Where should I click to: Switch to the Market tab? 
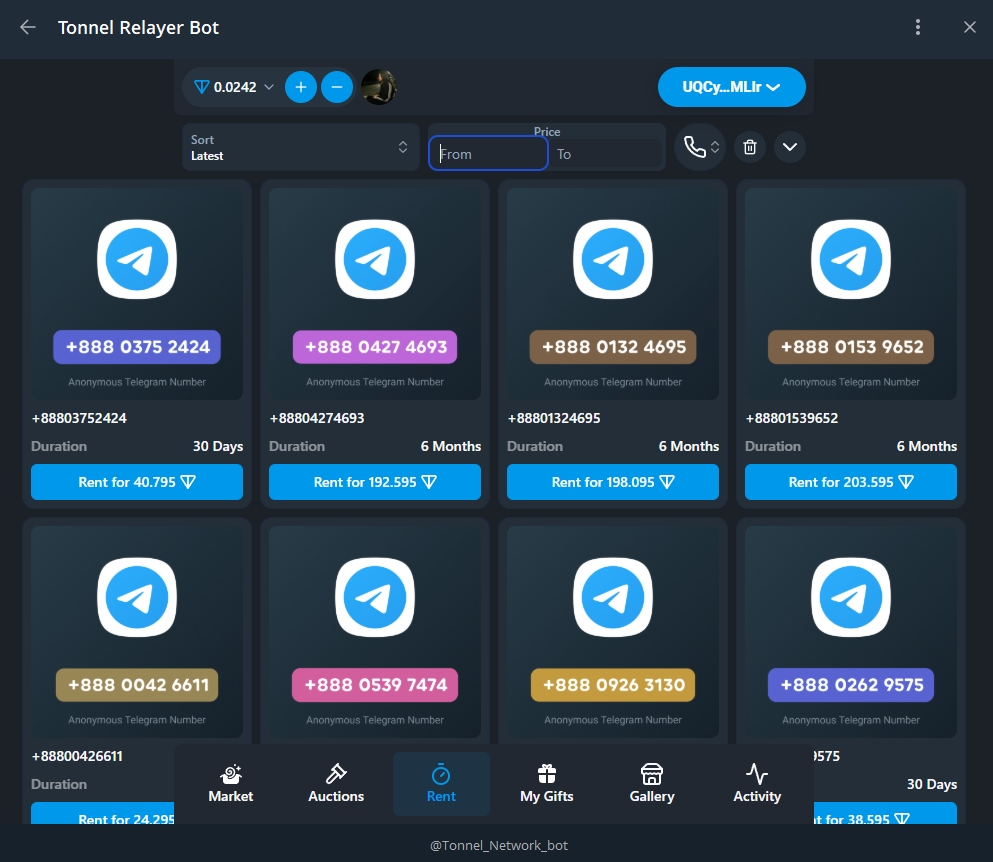(231, 784)
